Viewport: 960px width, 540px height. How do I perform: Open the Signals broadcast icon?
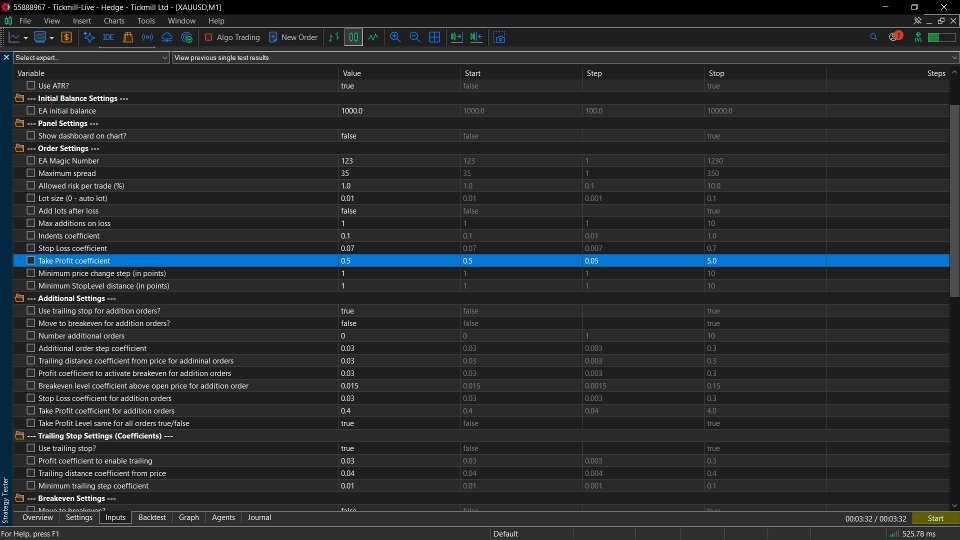[148, 37]
